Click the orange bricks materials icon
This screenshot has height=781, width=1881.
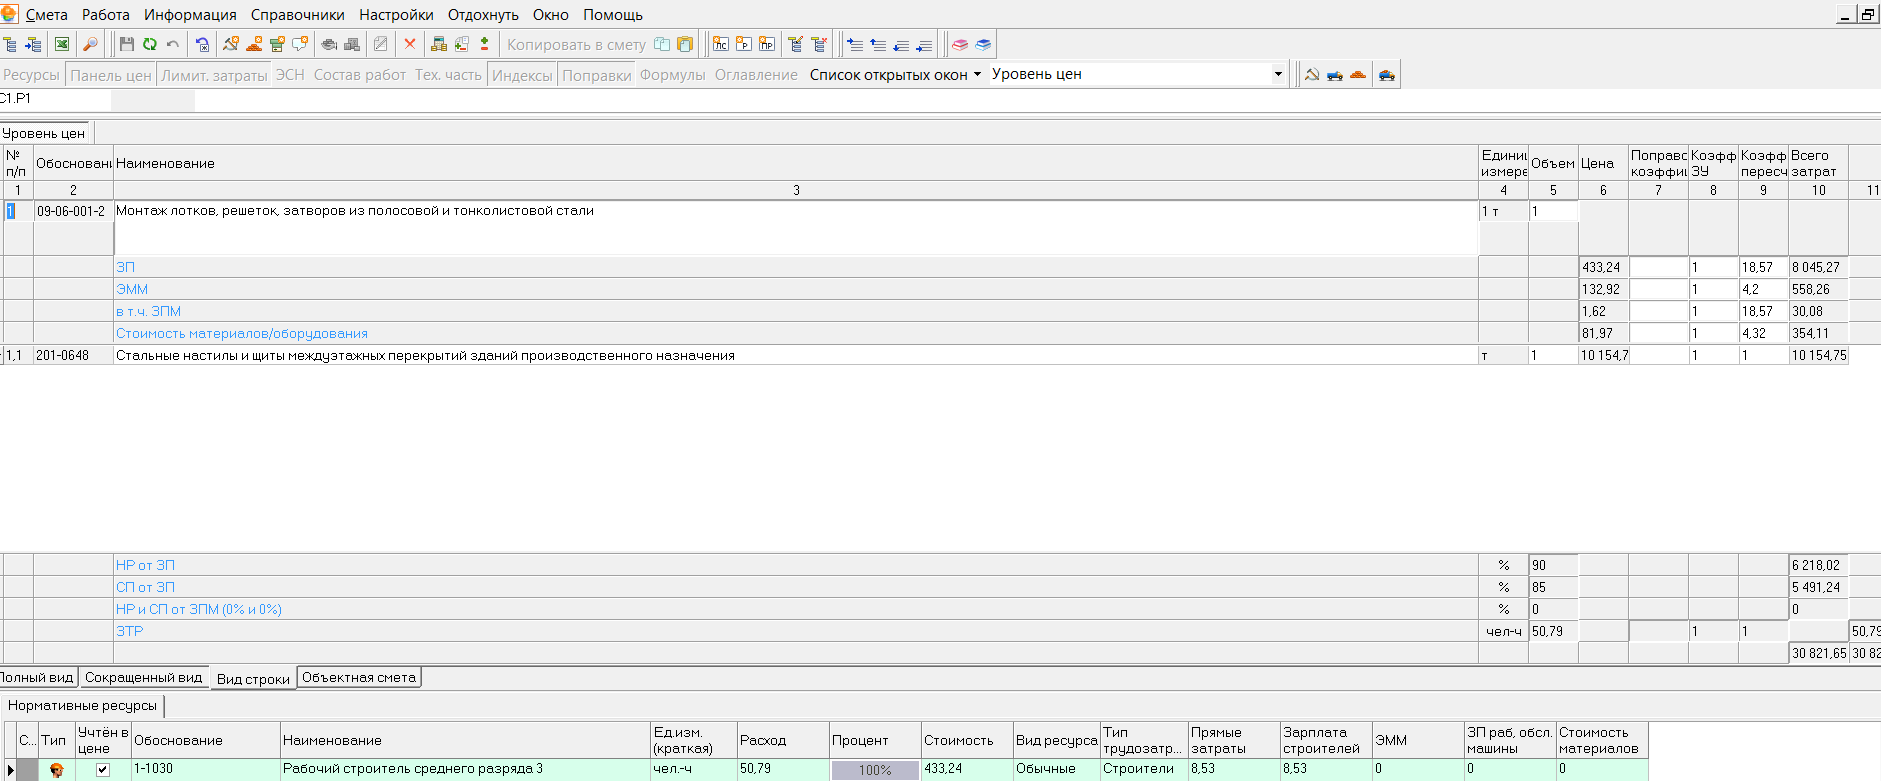pyautogui.click(x=1358, y=74)
